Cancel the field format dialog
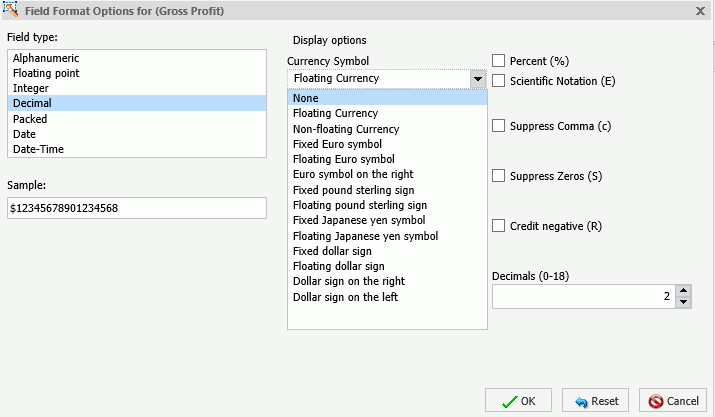Viewport: 715px width, 417px height. click(673, 401)
